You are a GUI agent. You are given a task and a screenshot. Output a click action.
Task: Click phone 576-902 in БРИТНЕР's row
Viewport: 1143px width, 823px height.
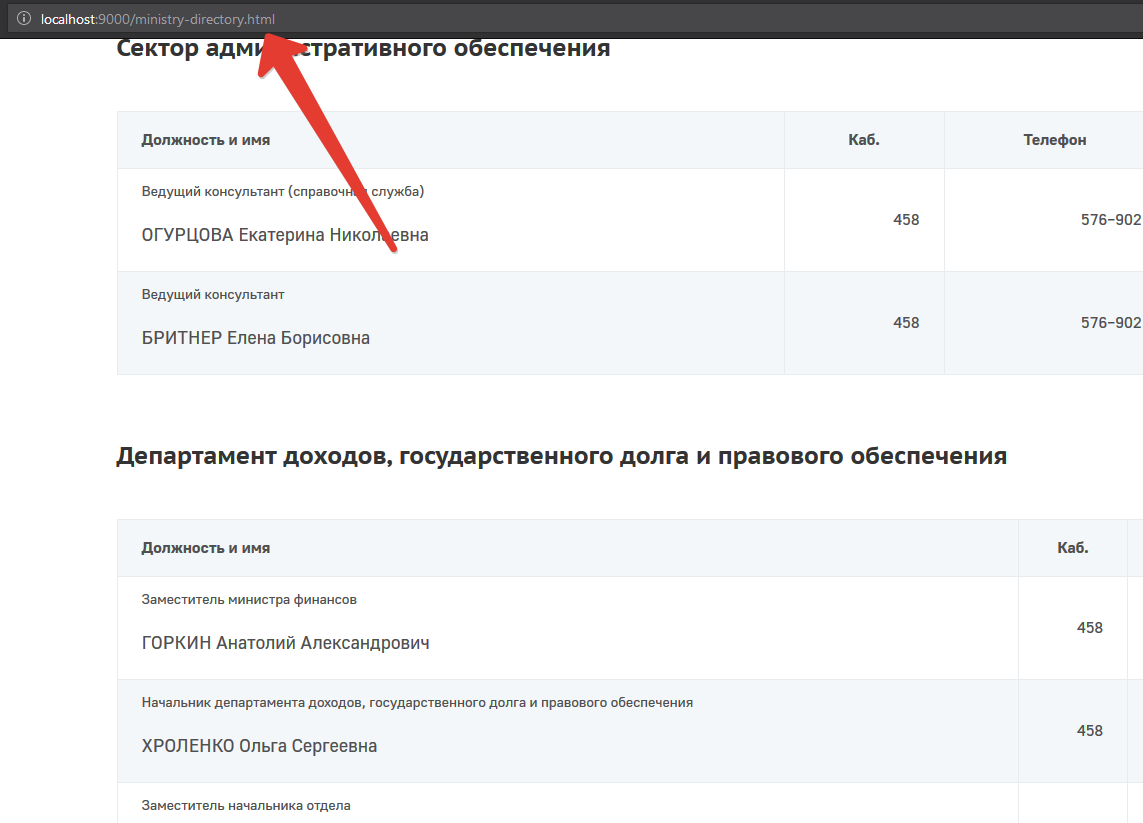(1110, 323)
